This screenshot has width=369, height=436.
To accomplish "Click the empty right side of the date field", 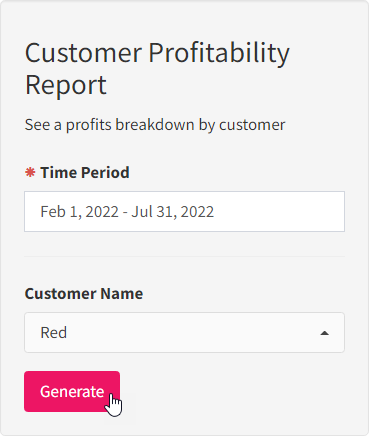I will pos(280,211).
